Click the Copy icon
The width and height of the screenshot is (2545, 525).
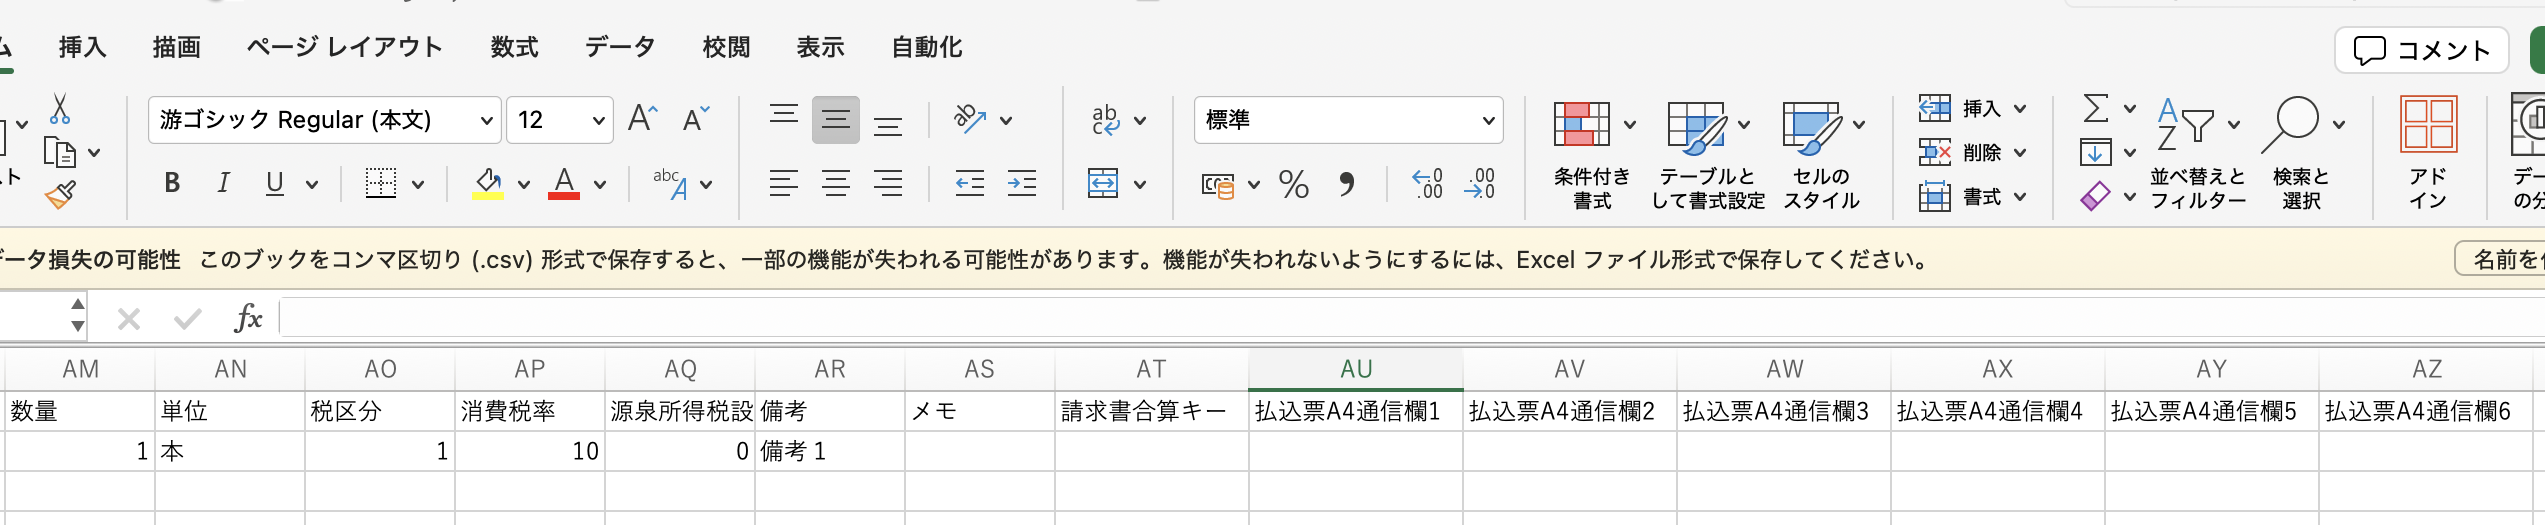[60, 152]
